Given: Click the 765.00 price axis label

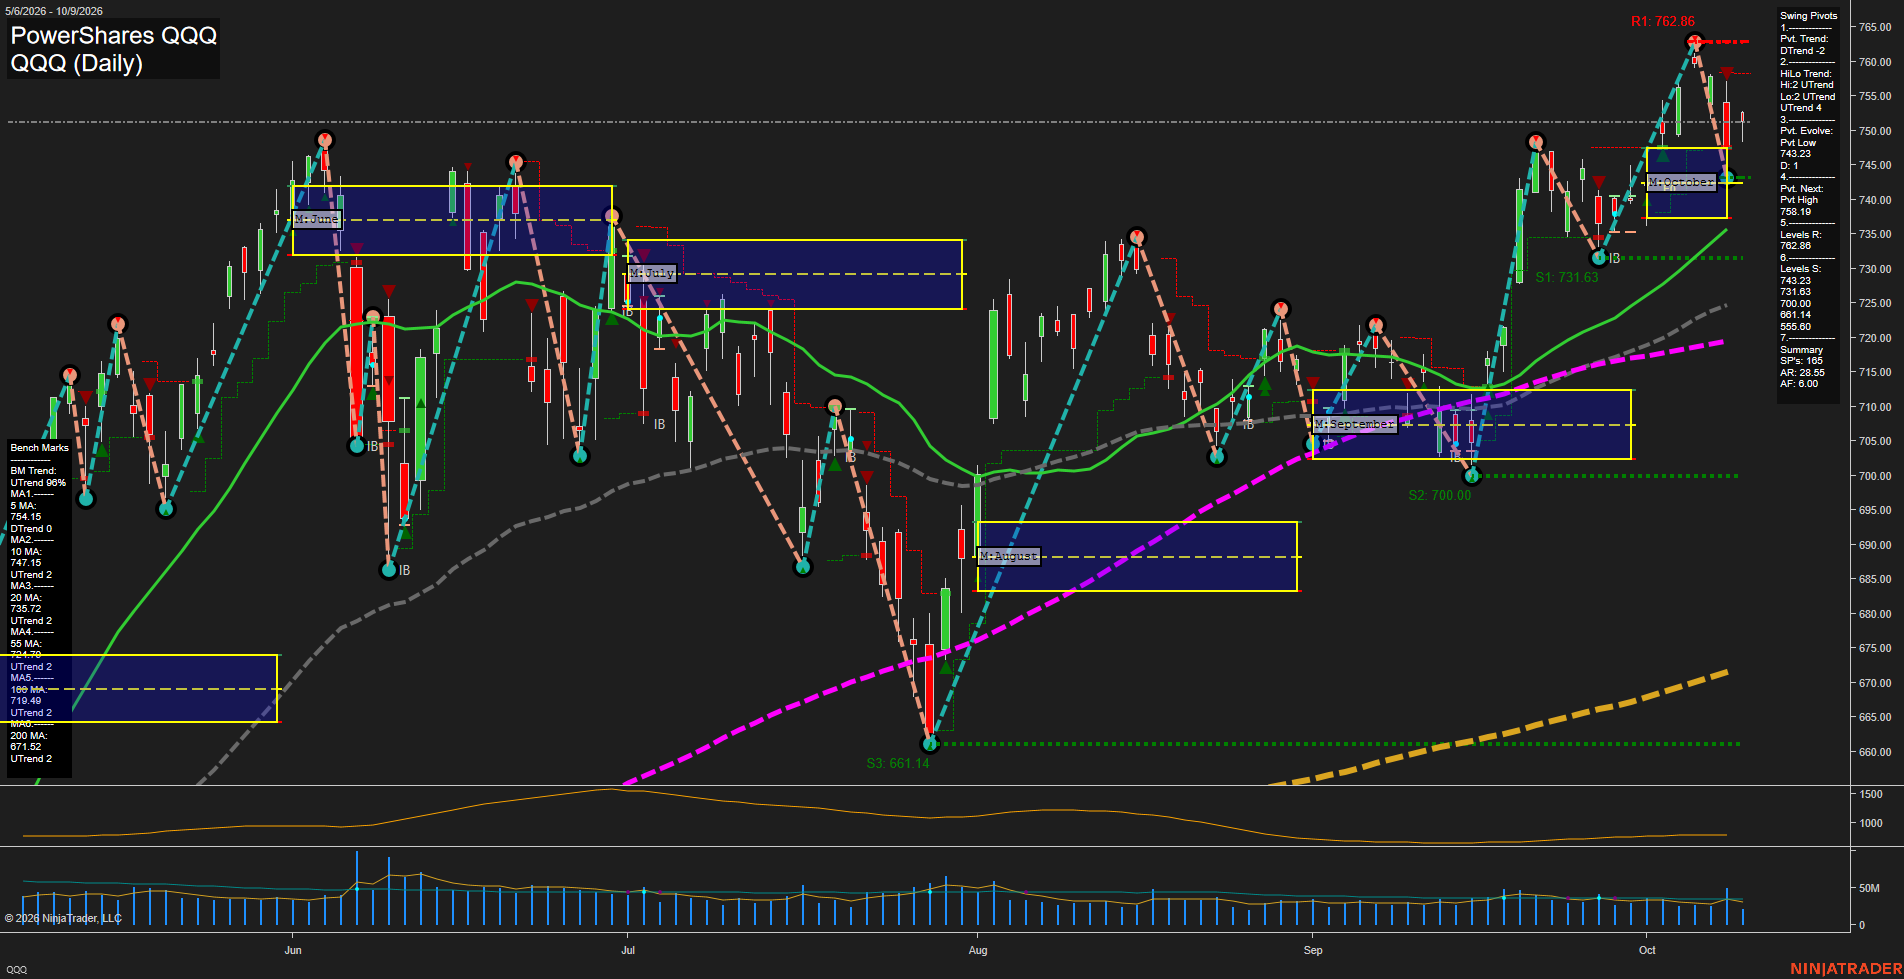Looking at the screenshot, I should click(1875, 27).
